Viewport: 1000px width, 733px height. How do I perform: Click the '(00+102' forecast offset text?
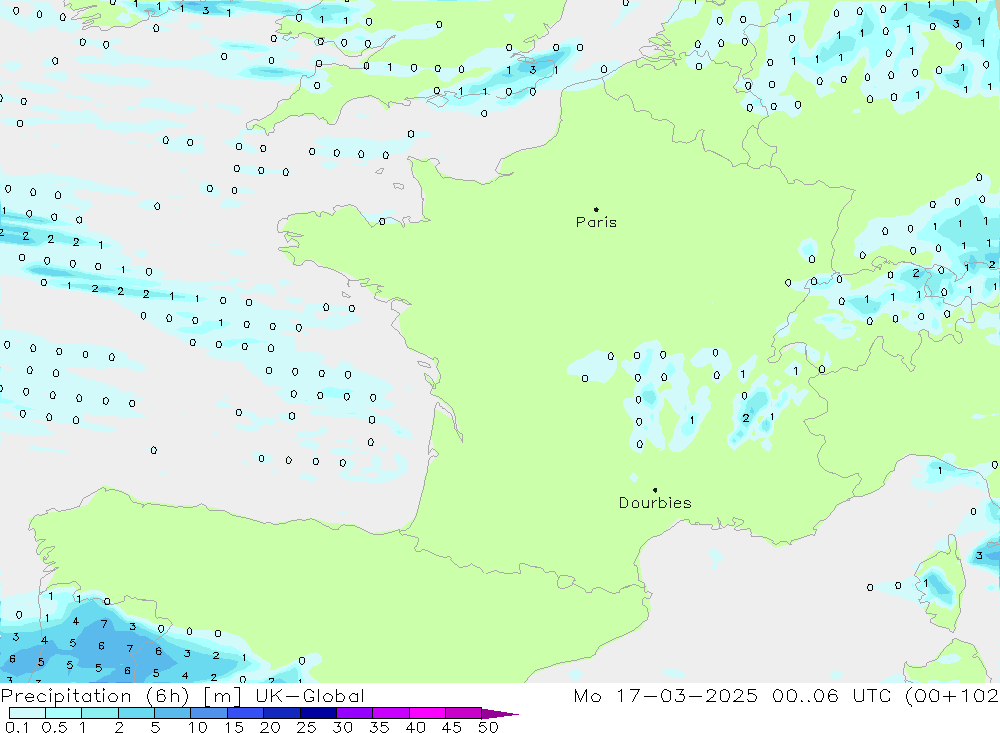(x=952, y=695)
